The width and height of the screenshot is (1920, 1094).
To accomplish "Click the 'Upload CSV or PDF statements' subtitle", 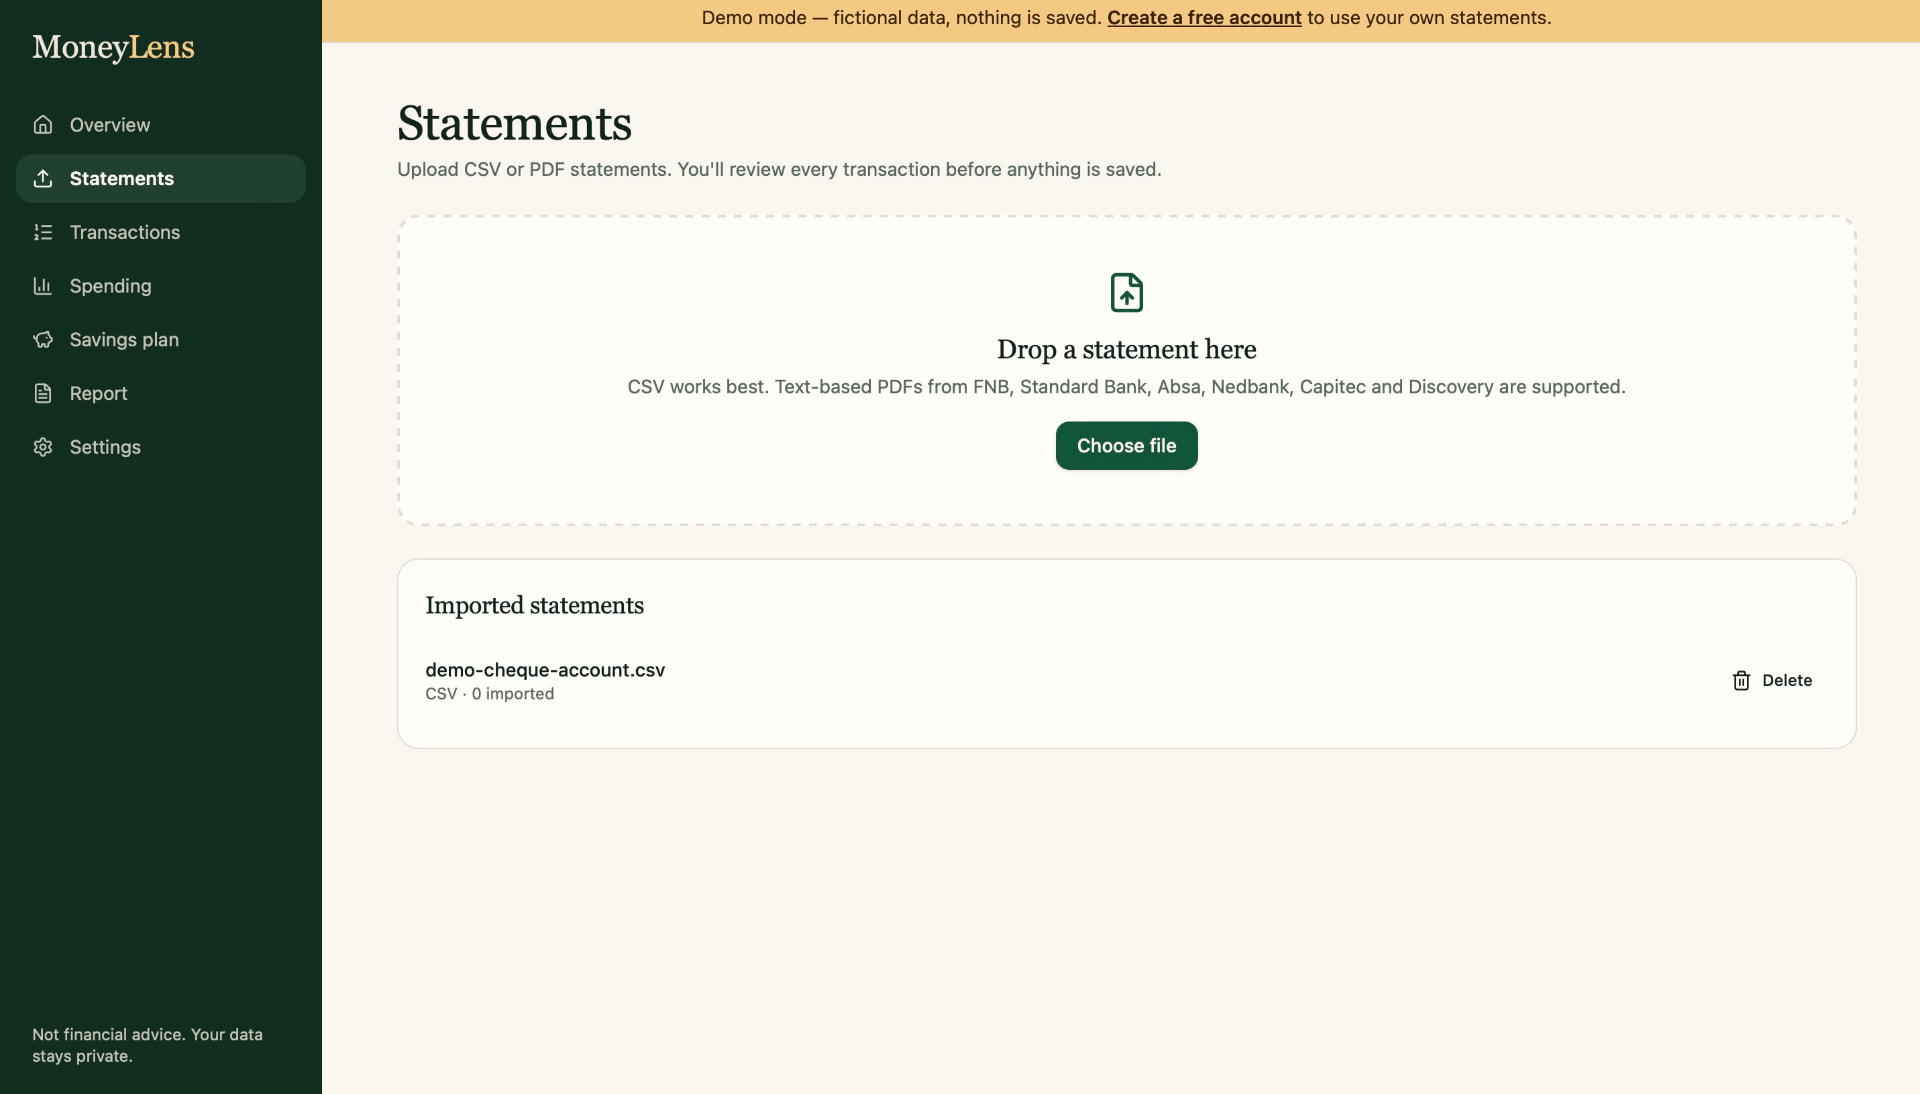I will point(779,170).
